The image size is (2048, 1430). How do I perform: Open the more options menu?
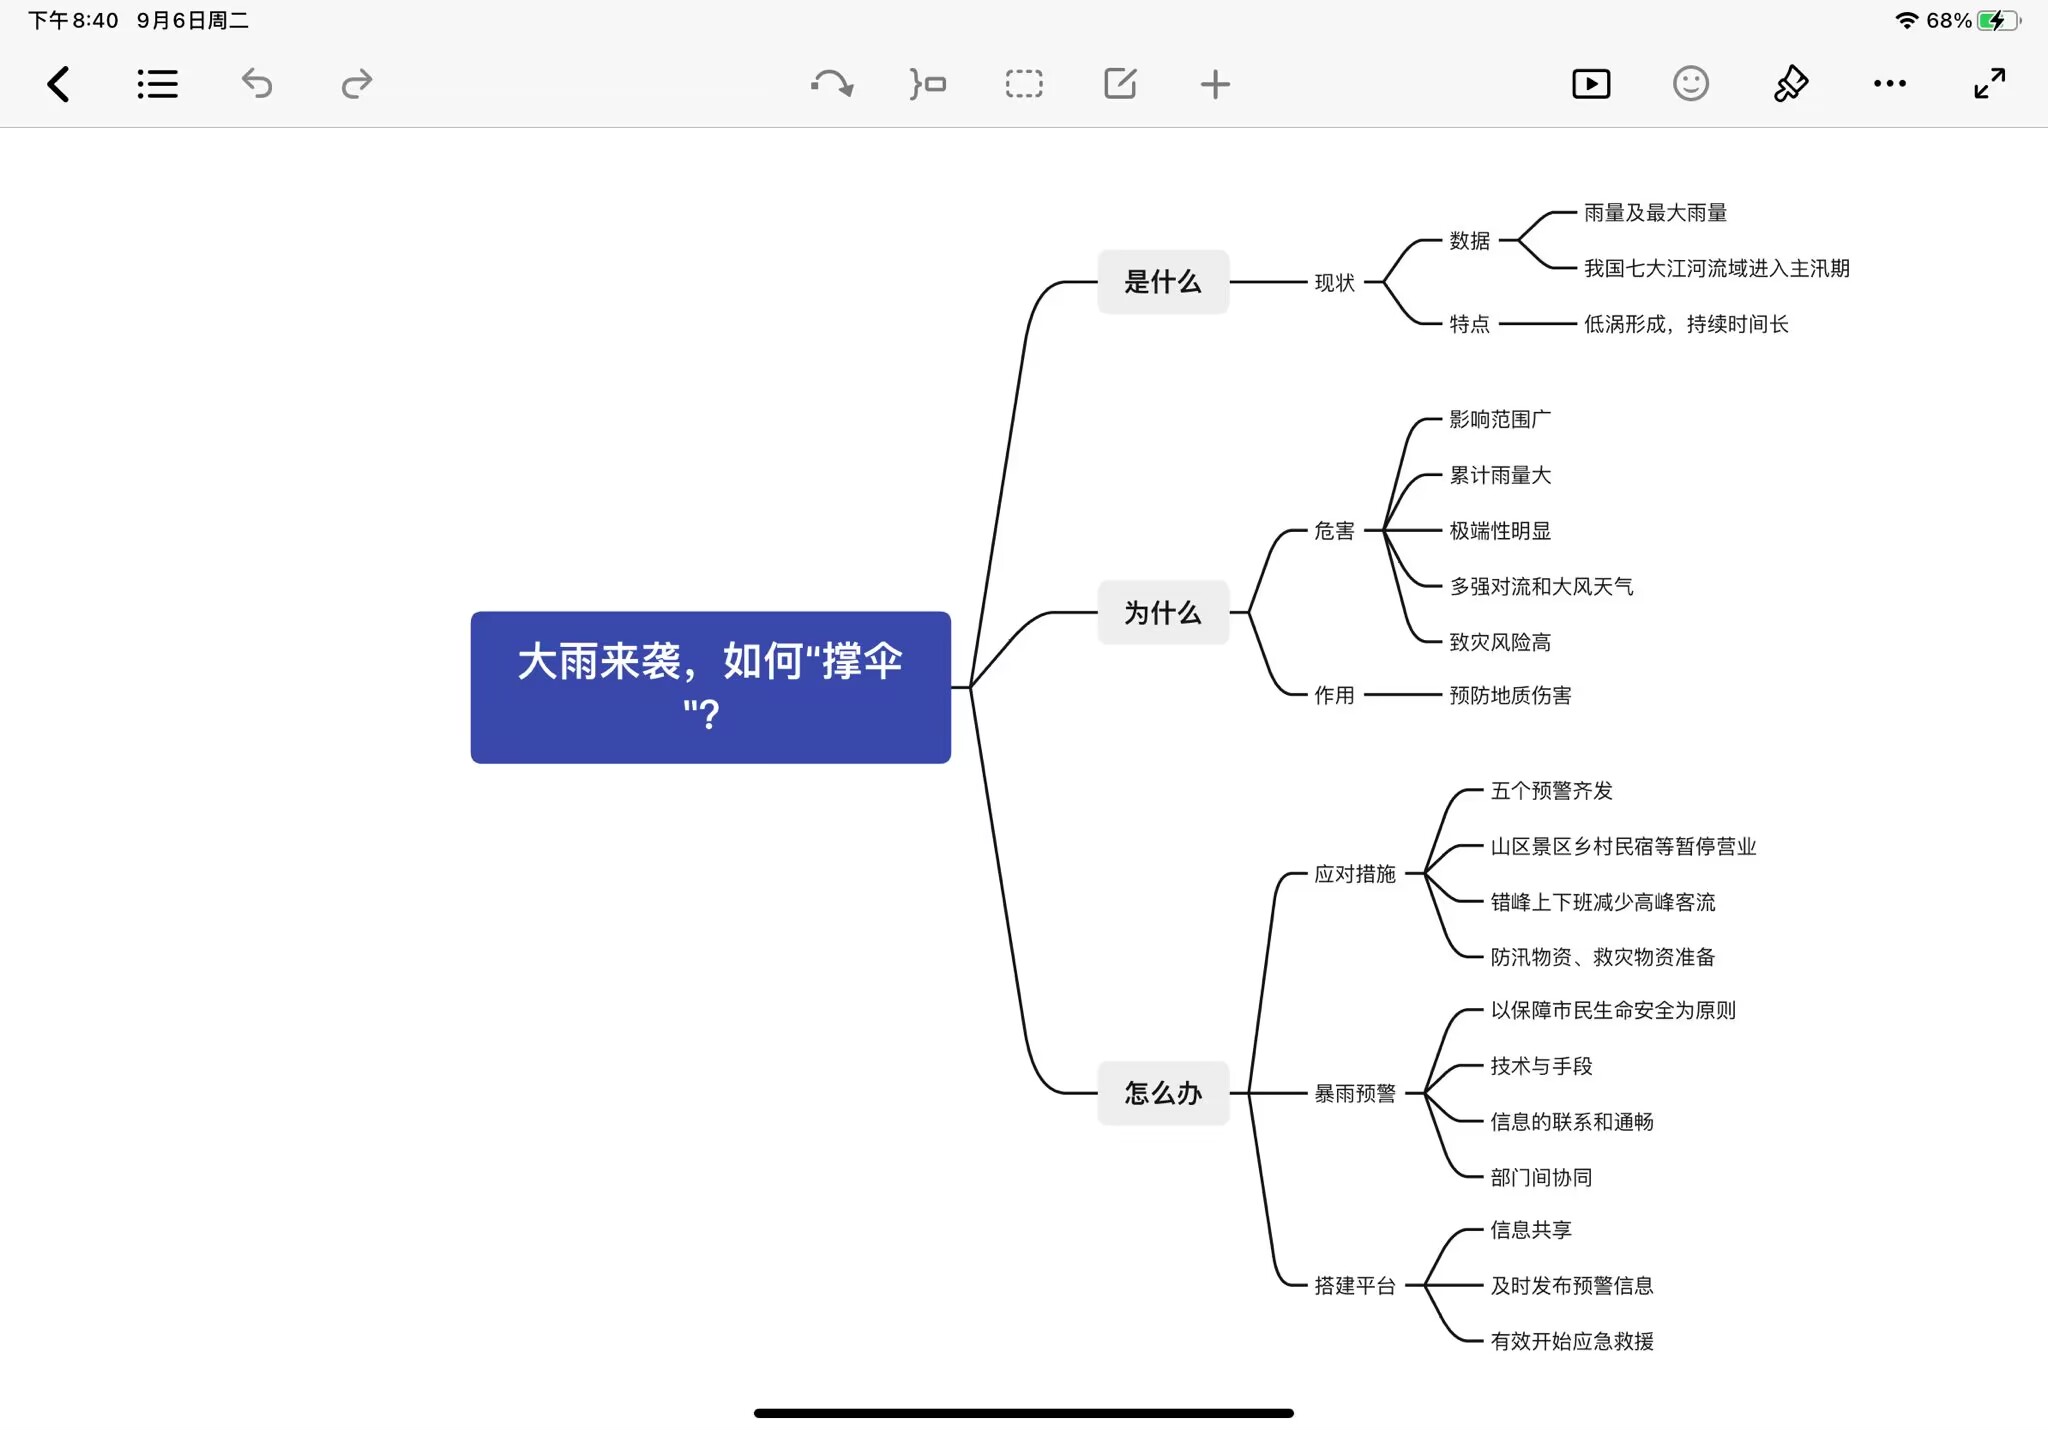coord(1890,84)
